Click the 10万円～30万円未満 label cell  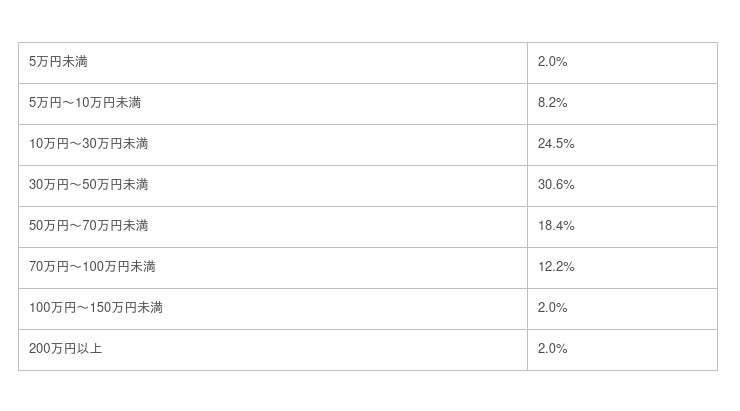point(89,144)
